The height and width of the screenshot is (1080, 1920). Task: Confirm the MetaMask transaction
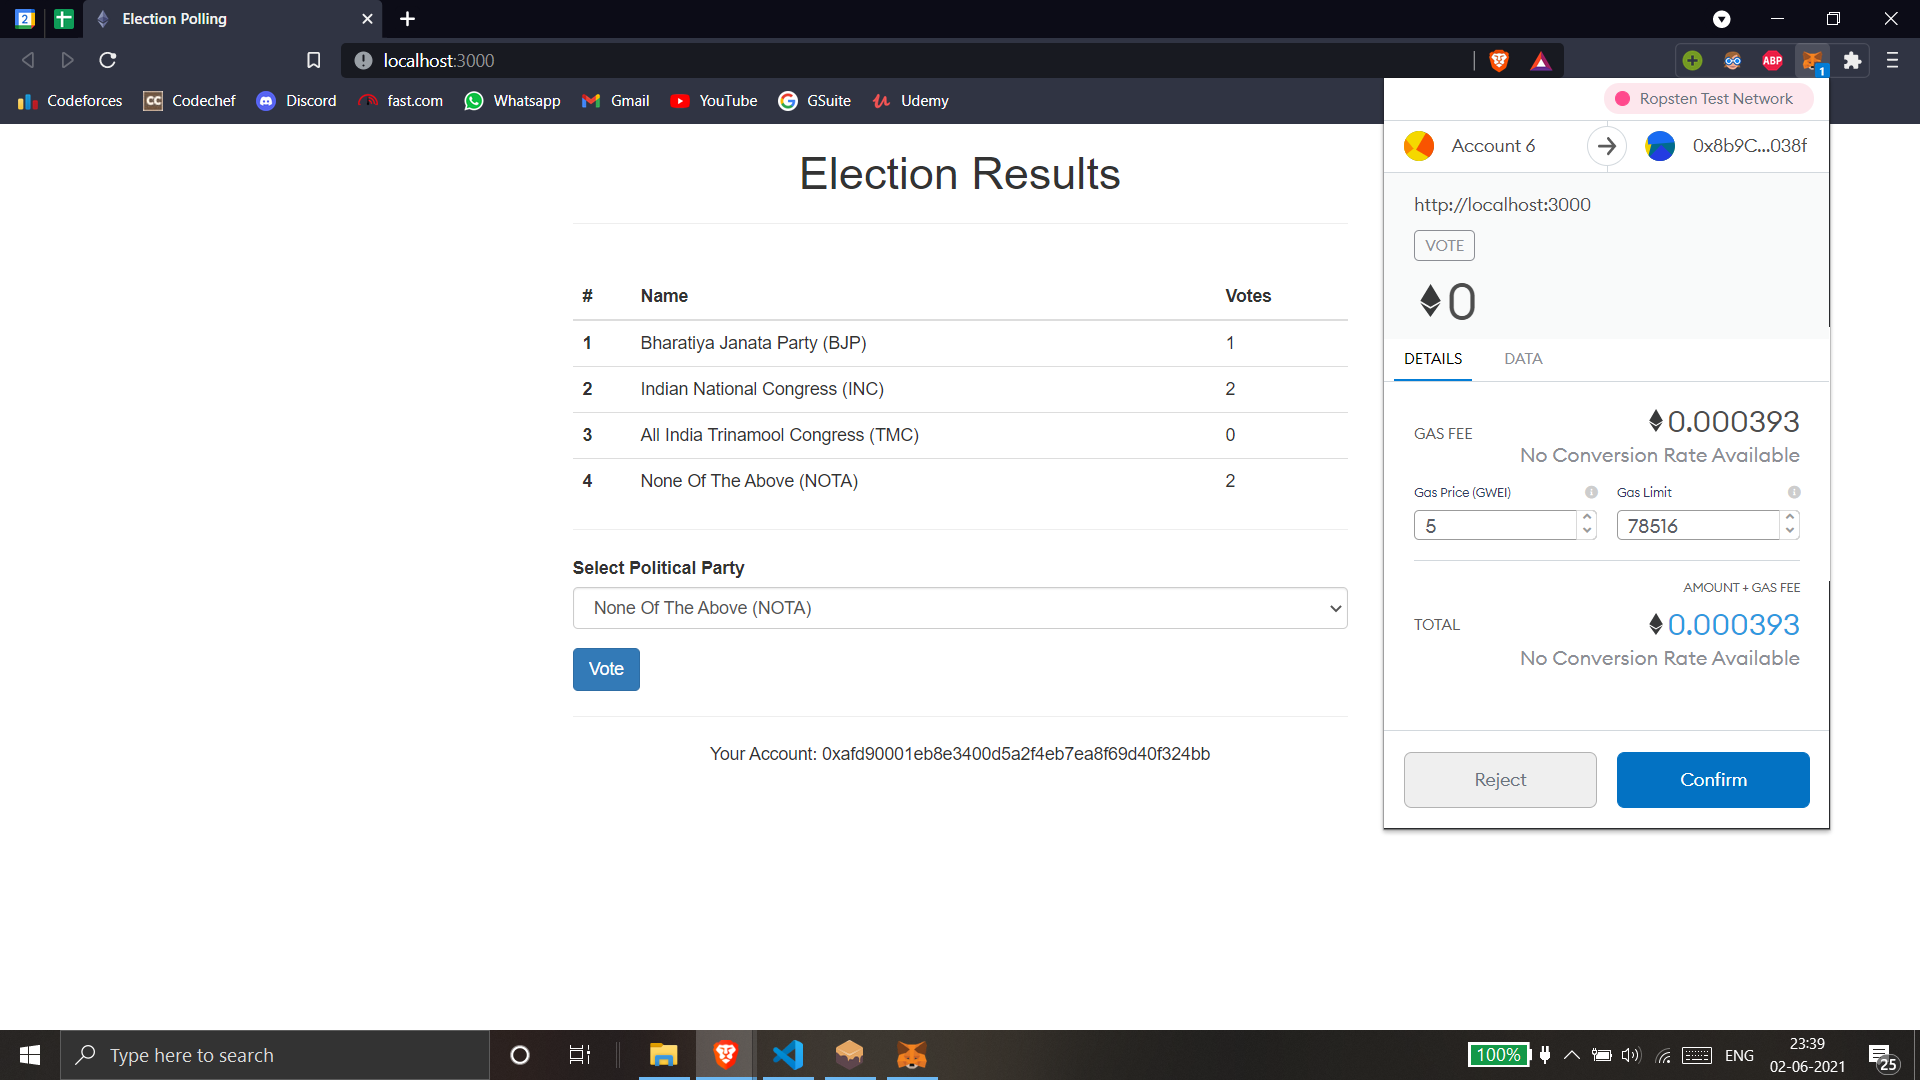click(x=1712, y=779)
